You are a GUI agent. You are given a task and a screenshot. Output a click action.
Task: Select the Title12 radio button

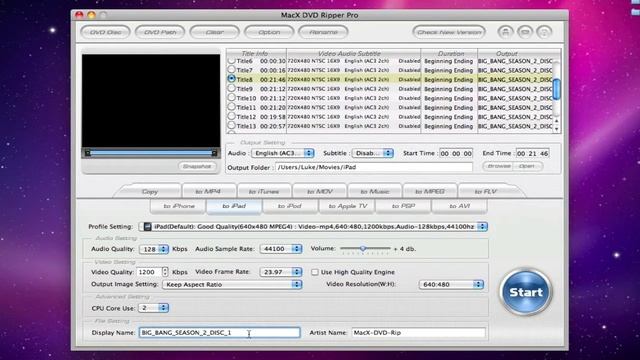pyautogui.click(x=231, y=116)
